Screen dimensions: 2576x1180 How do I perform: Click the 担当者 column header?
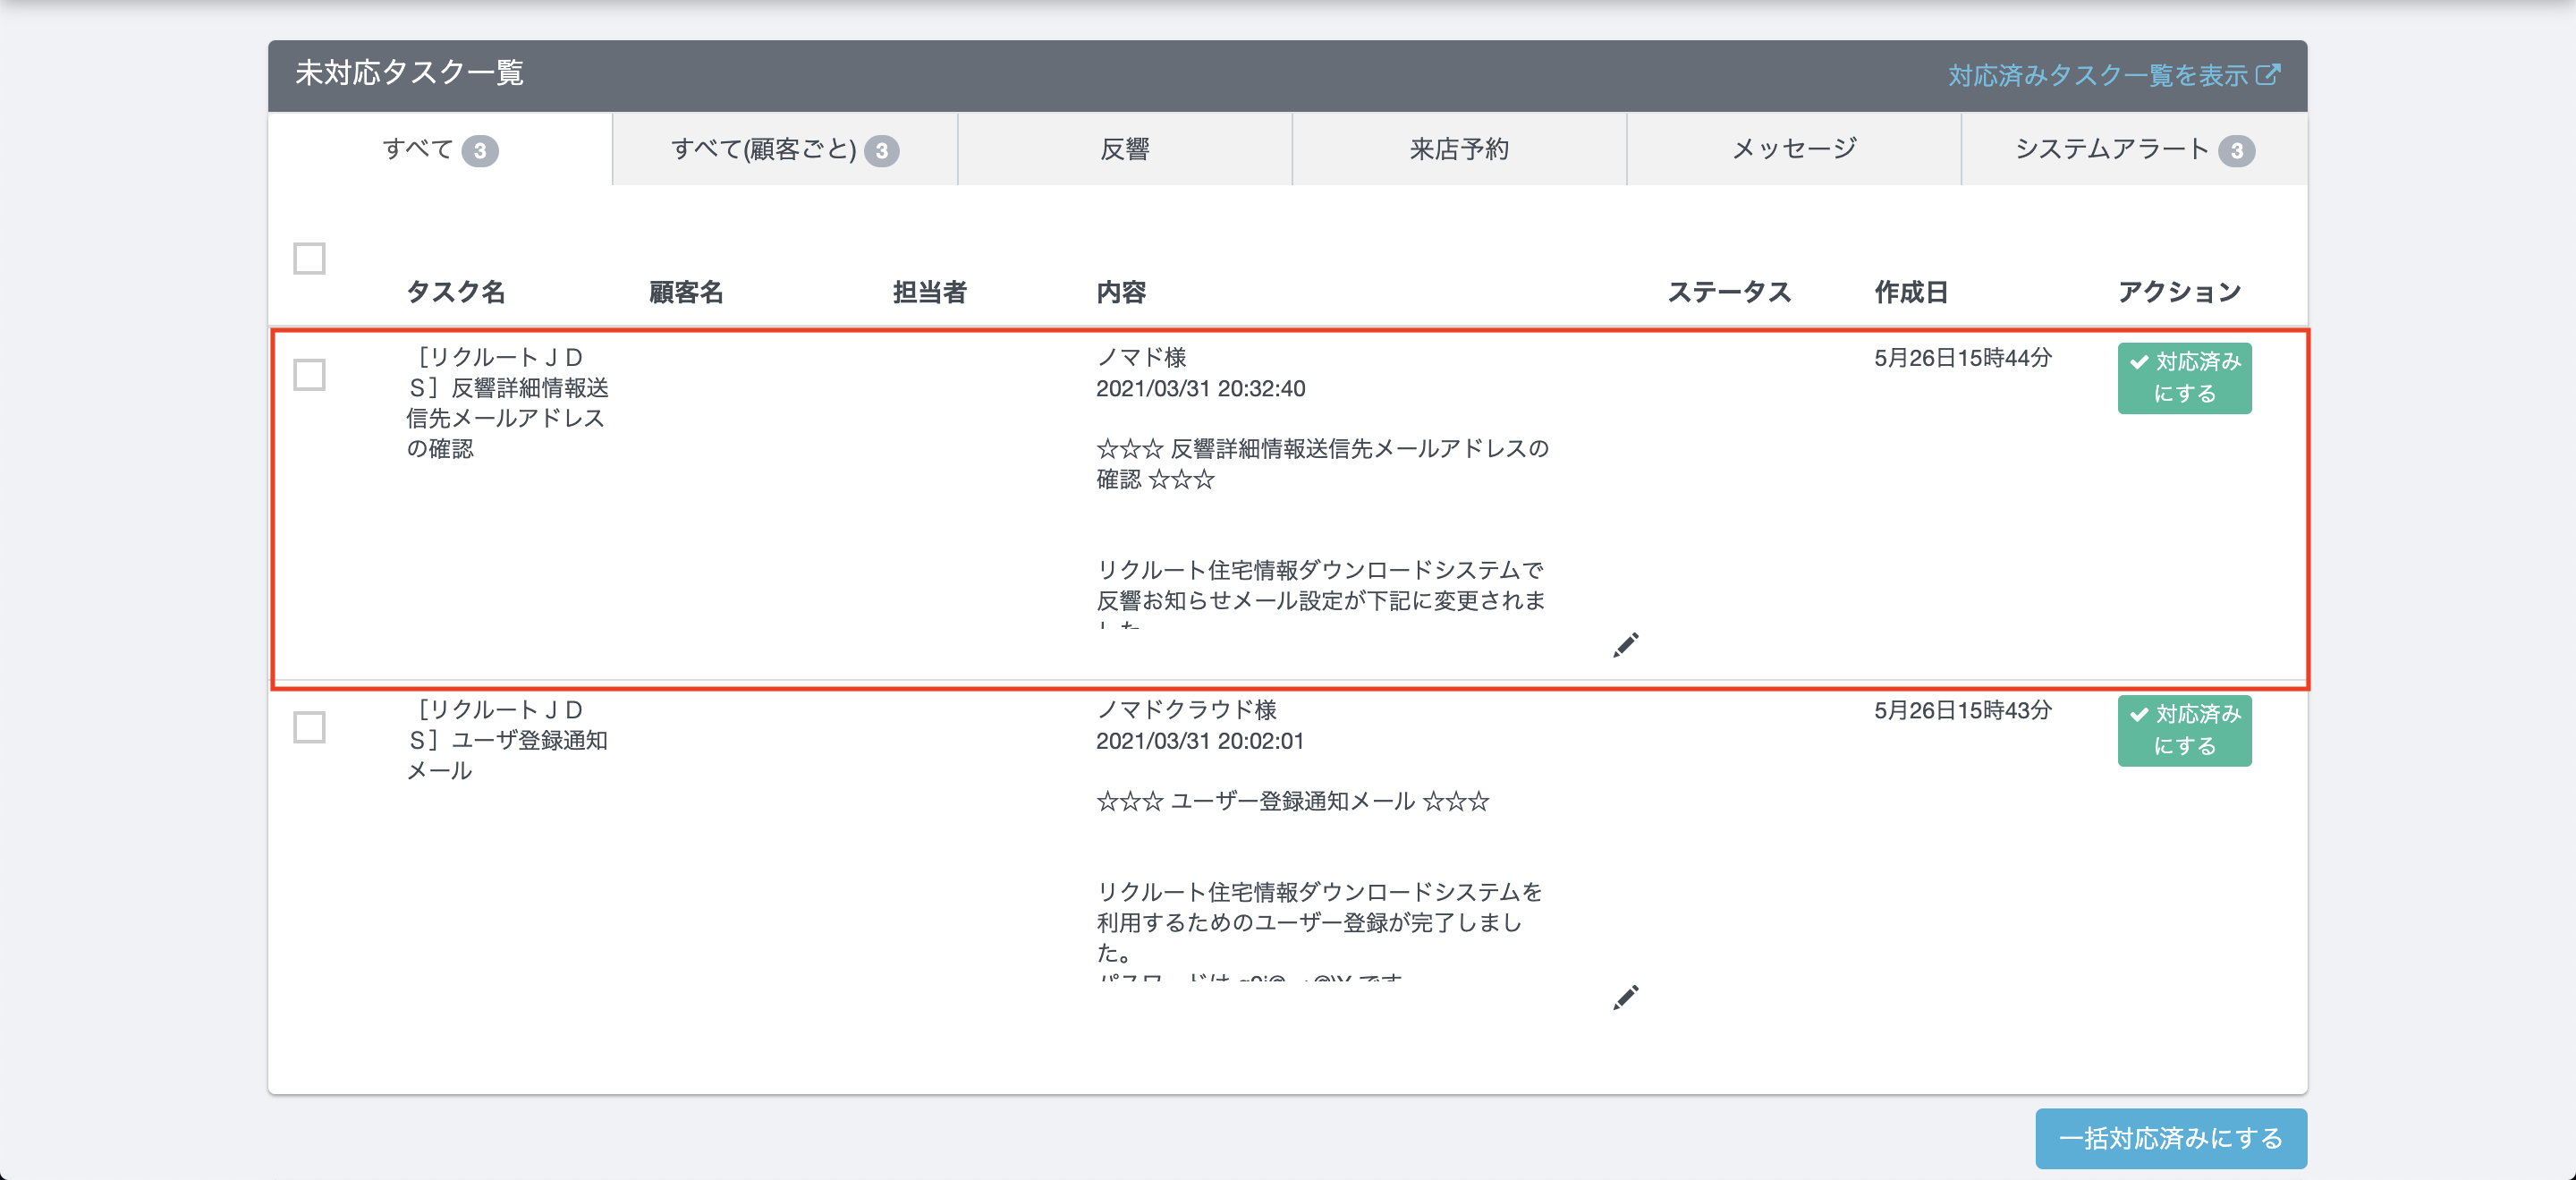click(x=930, y=292)
